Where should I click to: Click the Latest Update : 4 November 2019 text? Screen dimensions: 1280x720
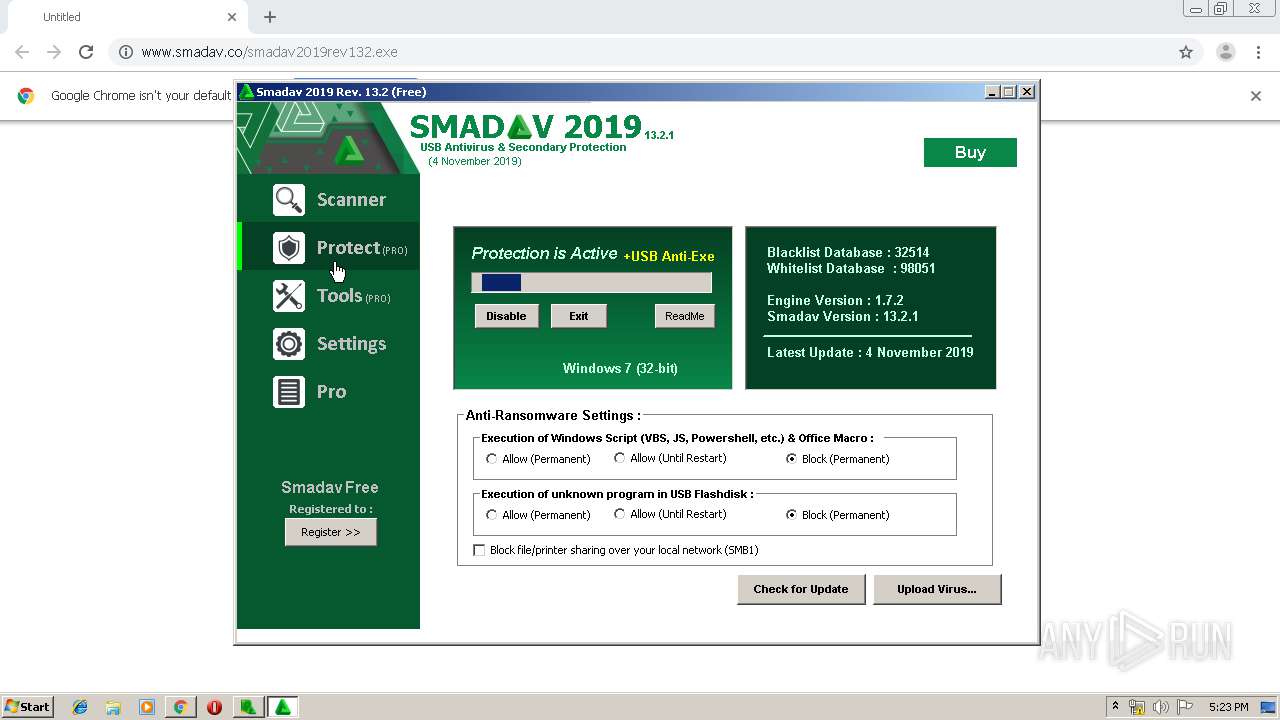[870, 352]
